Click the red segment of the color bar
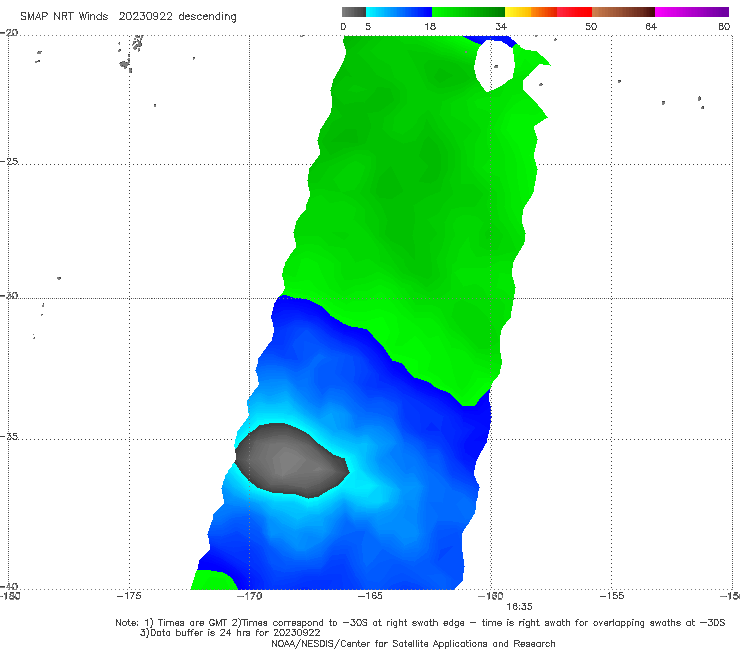Screen dimensions: 740x650 pyautogui.click(x=575, y=12)
